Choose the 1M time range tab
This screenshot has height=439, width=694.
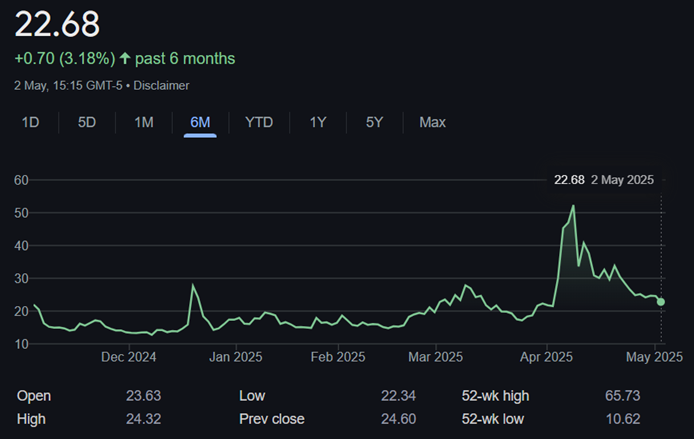tap(144, 122)
